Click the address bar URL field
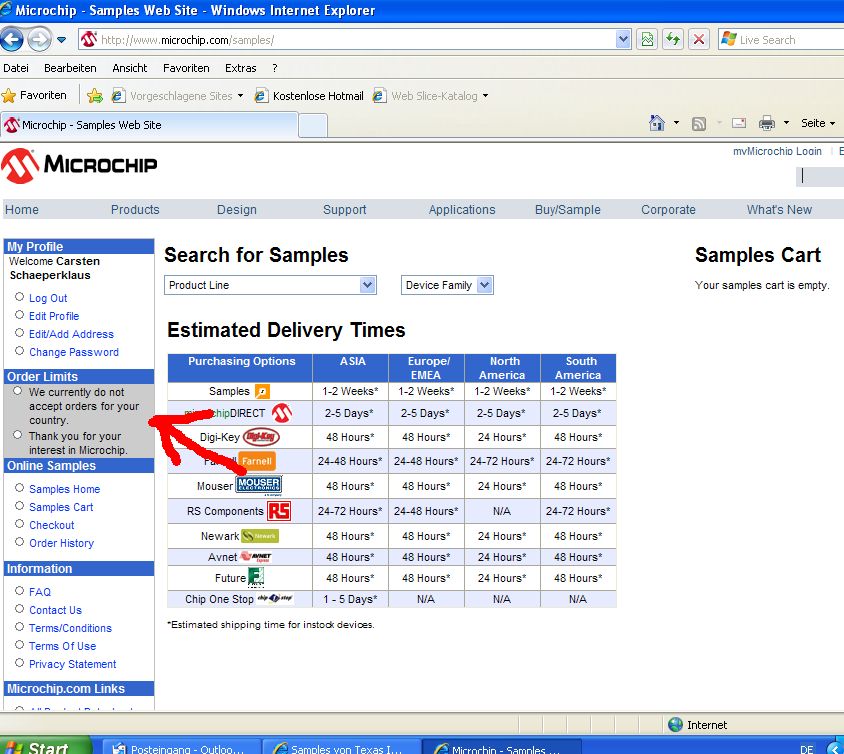Image resolution: width=844 pixels, height=754 pixels. (x=346, y=40)
